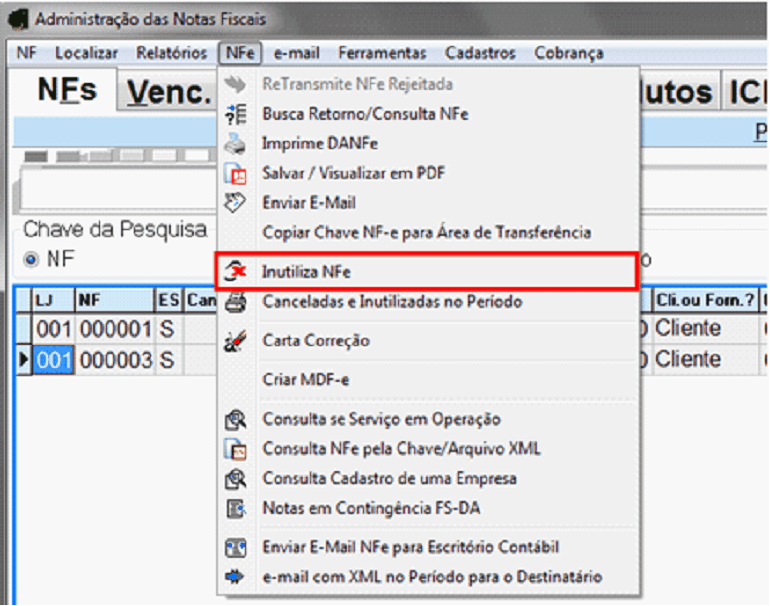Click the Canceladas e Inutilizadas no Período entry

(x=392, y=301)
